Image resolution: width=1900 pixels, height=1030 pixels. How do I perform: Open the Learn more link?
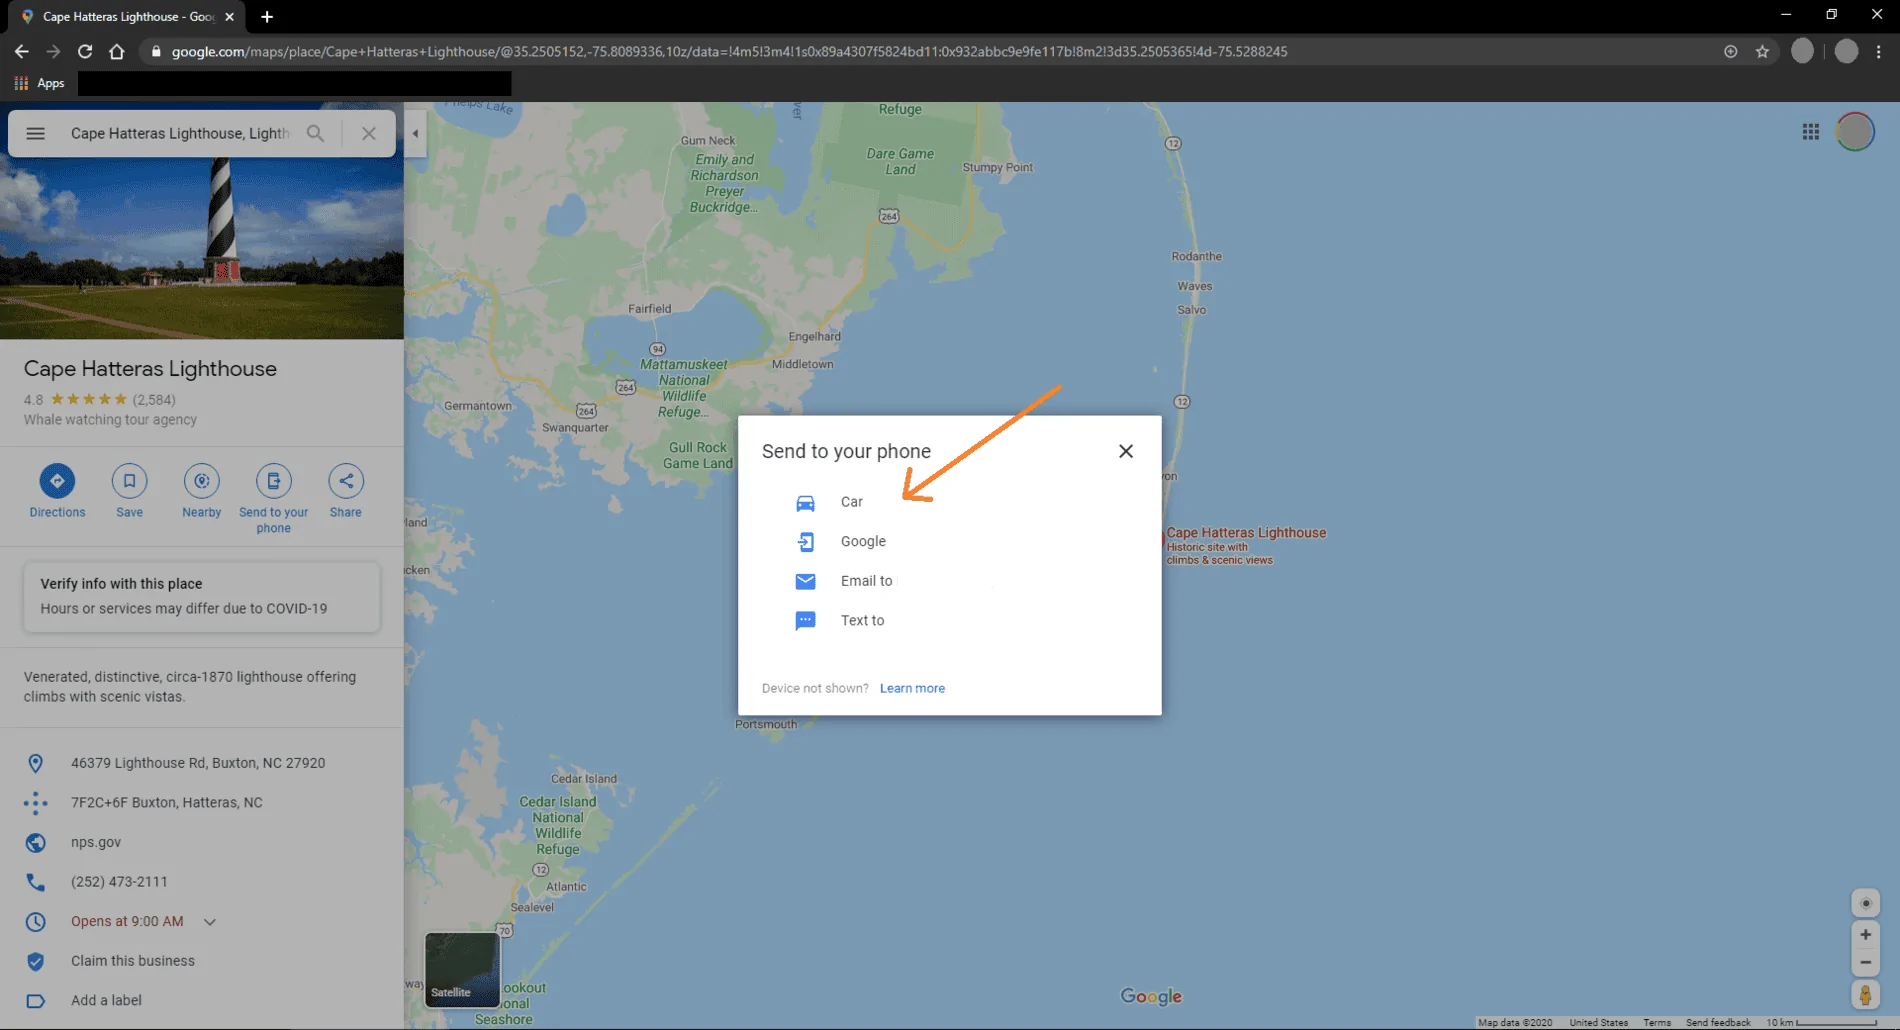coord(912,688)
